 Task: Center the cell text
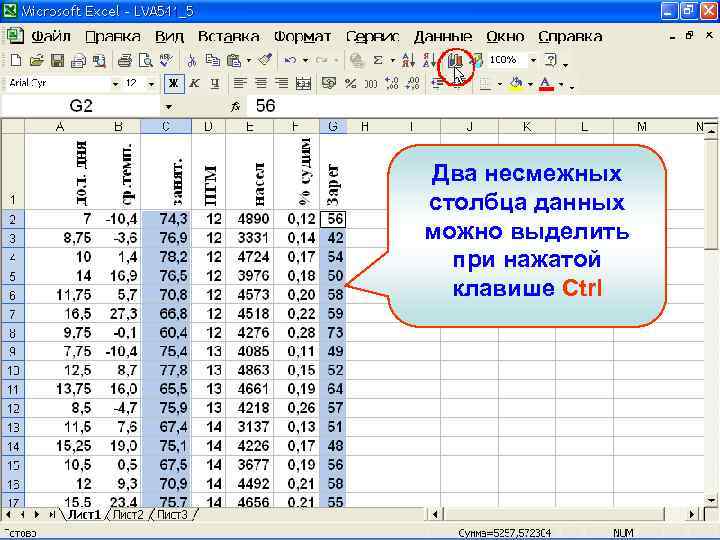pos(260,83)
